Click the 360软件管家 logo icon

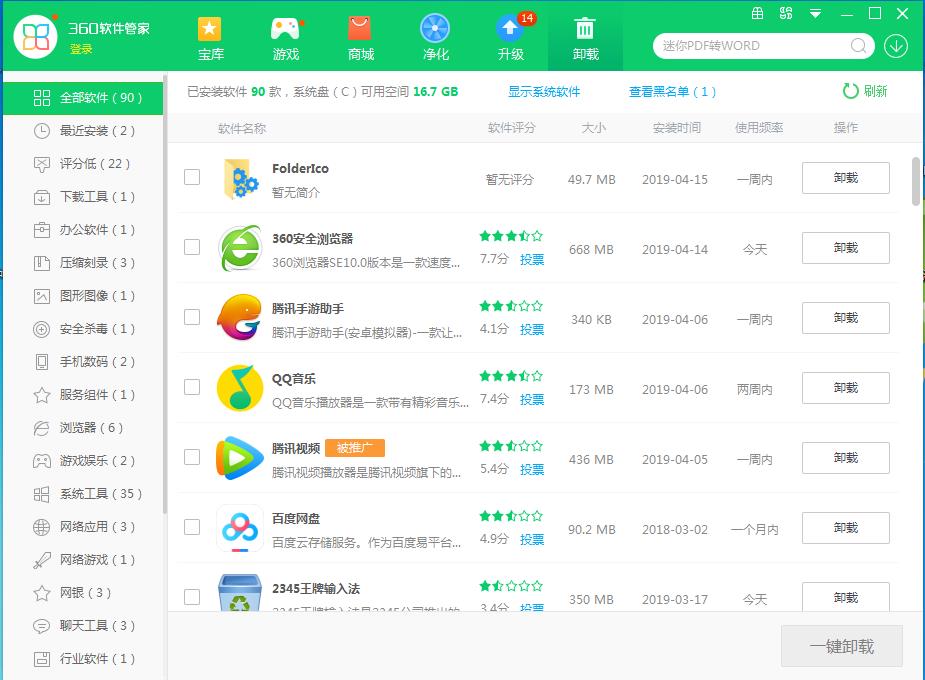point(35,37)
